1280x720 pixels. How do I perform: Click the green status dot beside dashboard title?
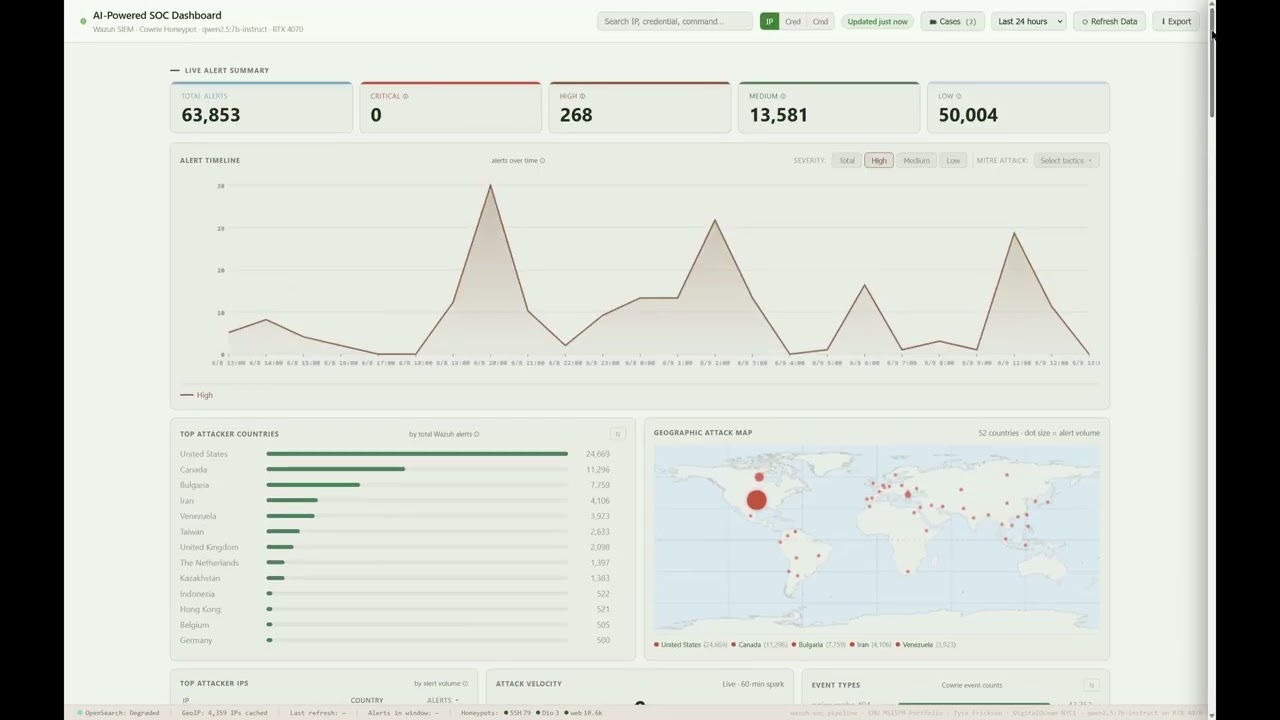83,21
